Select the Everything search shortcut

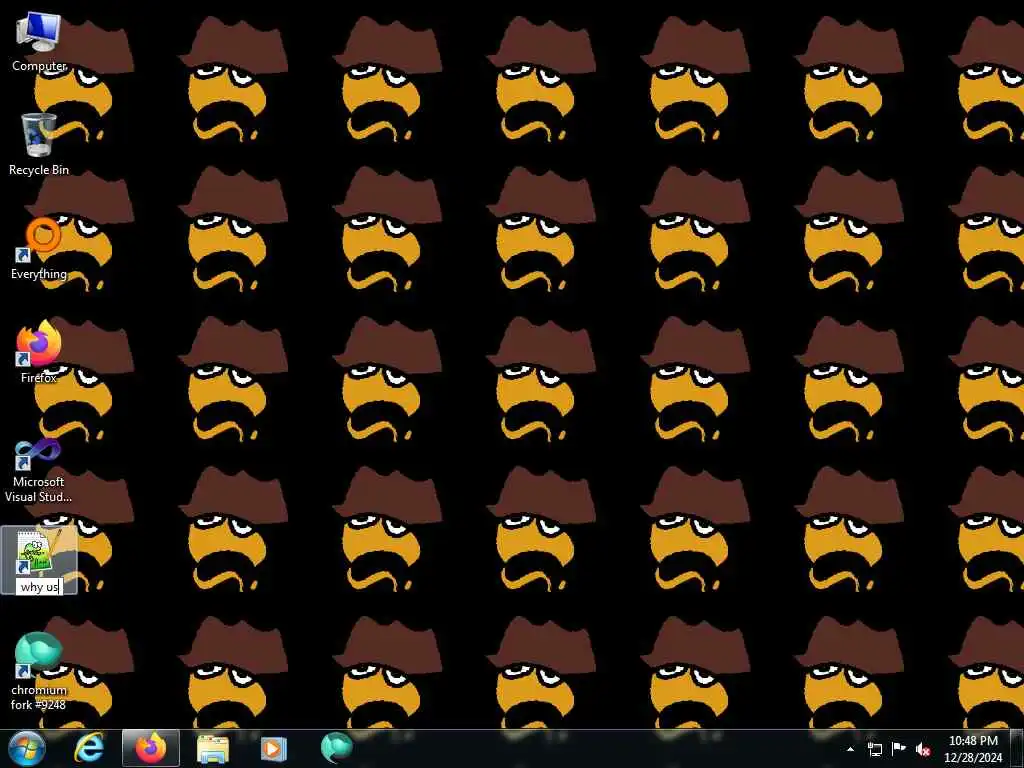point(39,240)
